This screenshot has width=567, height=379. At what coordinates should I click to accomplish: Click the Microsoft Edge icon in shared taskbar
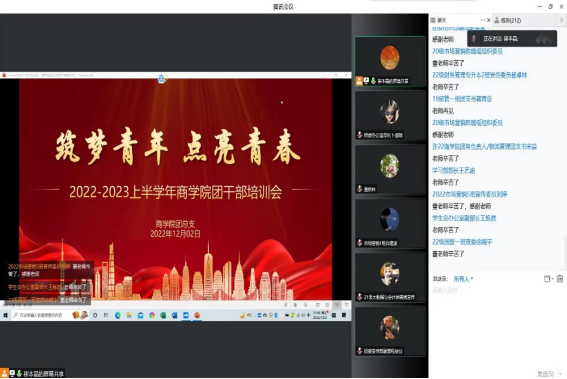point(118,315)
